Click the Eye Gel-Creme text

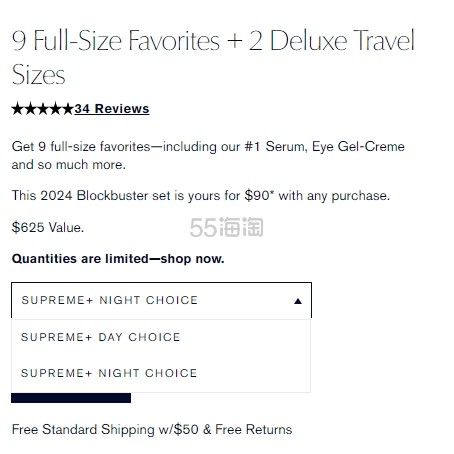[358, 147]
